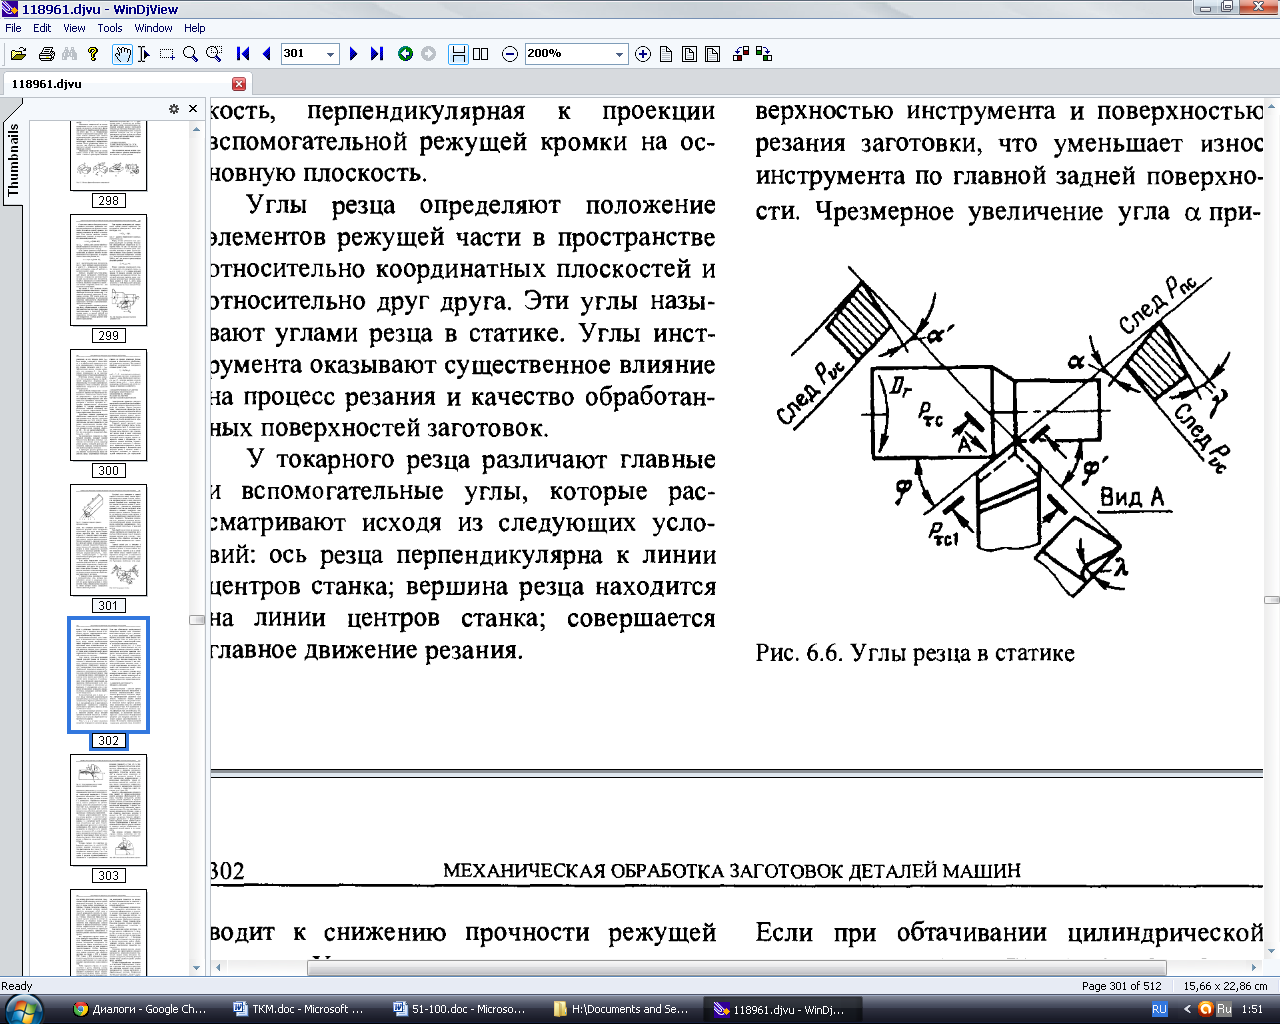Click the yellow question mark Help icon
This screenshot has width=1280, height=1024.
pyautogui.click(x=93, y=54)
